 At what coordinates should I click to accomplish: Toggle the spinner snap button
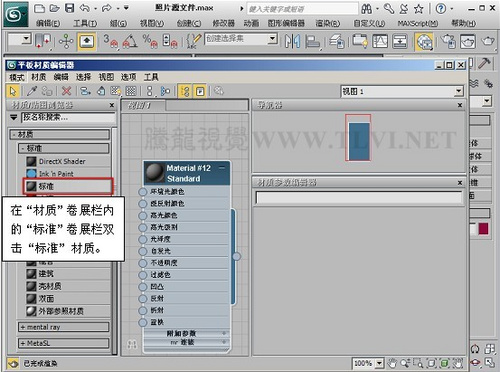[x=170, y=42]
